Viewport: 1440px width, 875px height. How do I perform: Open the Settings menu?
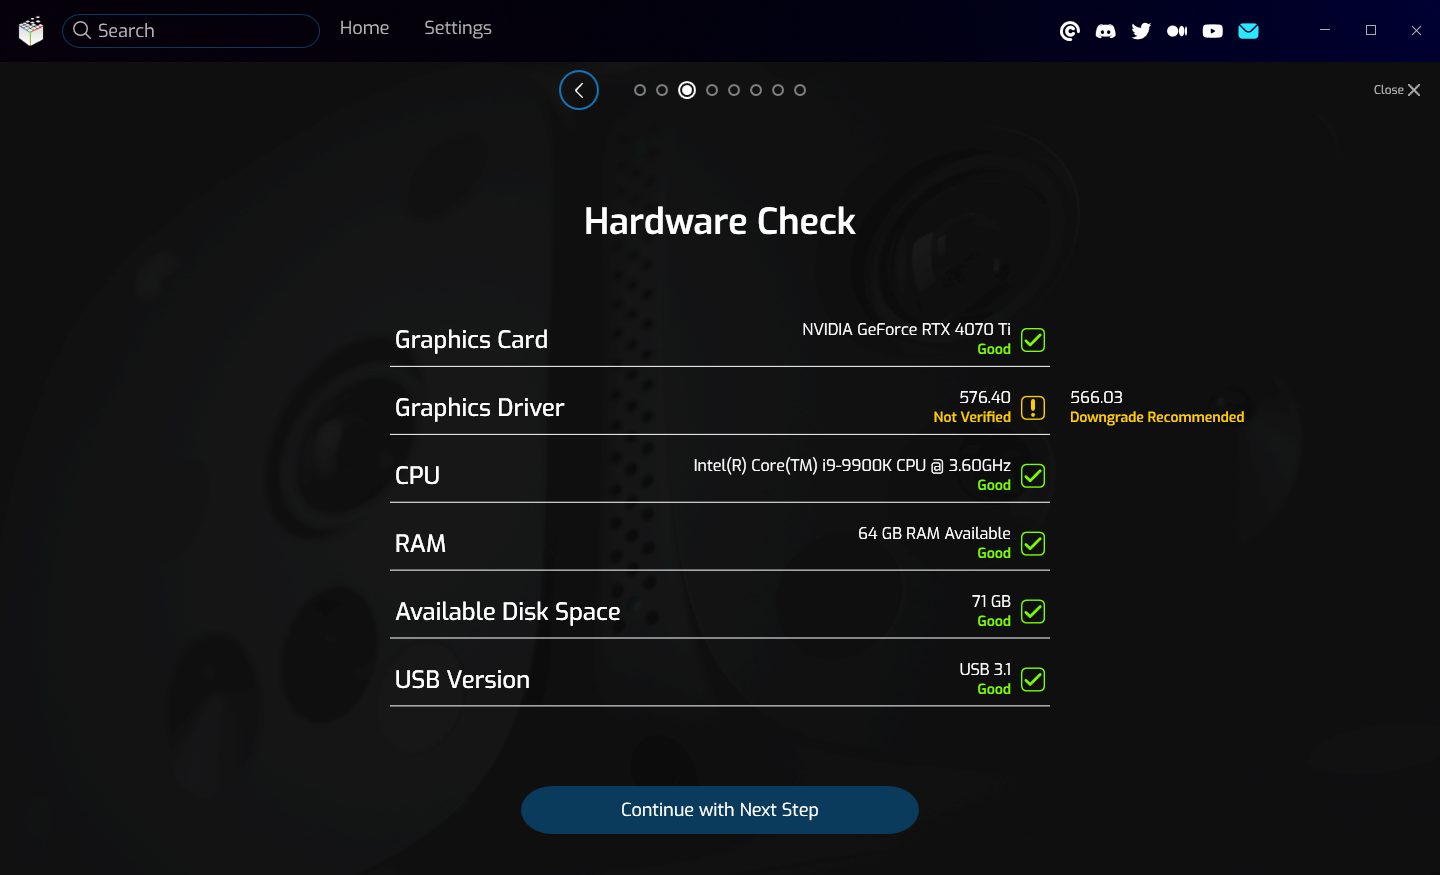point(457,28)
